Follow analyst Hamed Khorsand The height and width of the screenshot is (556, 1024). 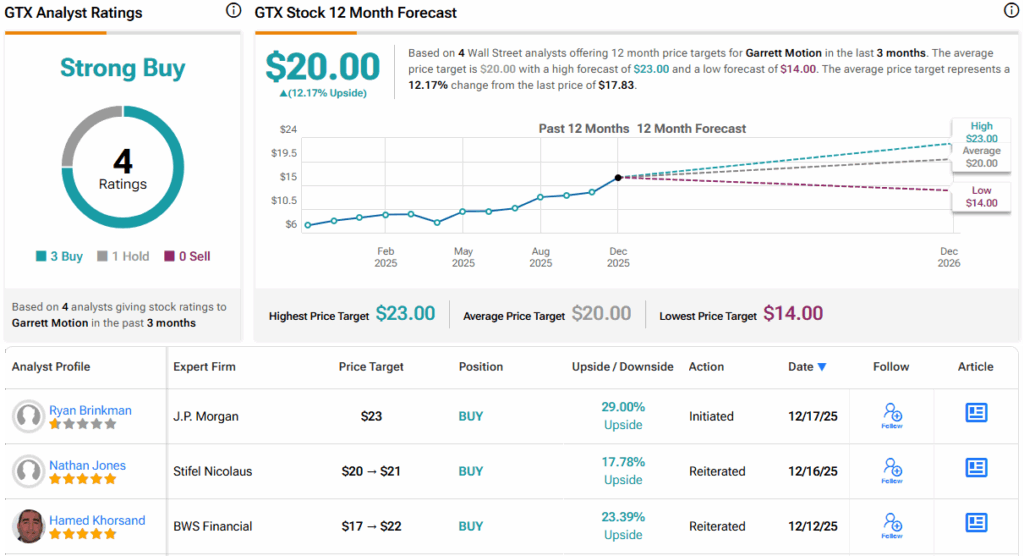pyautogui.click(x=892, y=525)
